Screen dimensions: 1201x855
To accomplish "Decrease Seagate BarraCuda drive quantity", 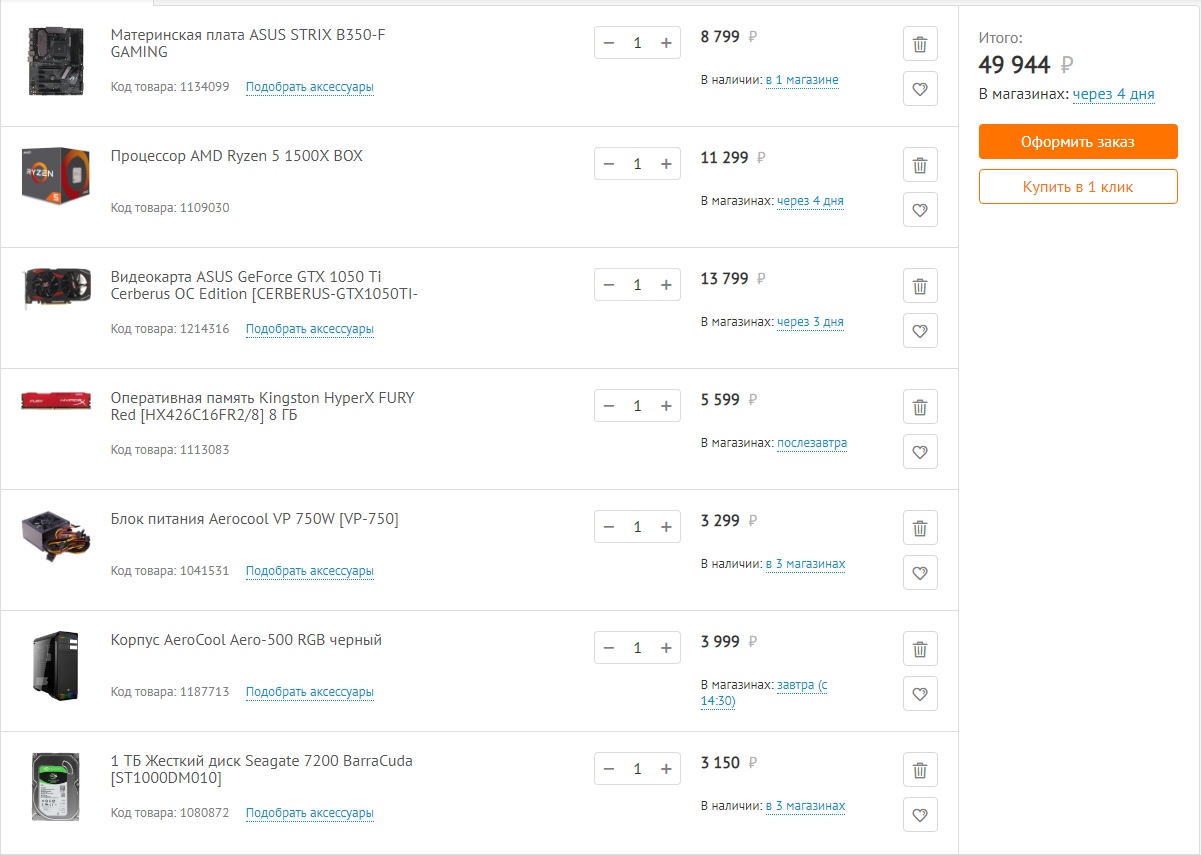I will 609,769.
